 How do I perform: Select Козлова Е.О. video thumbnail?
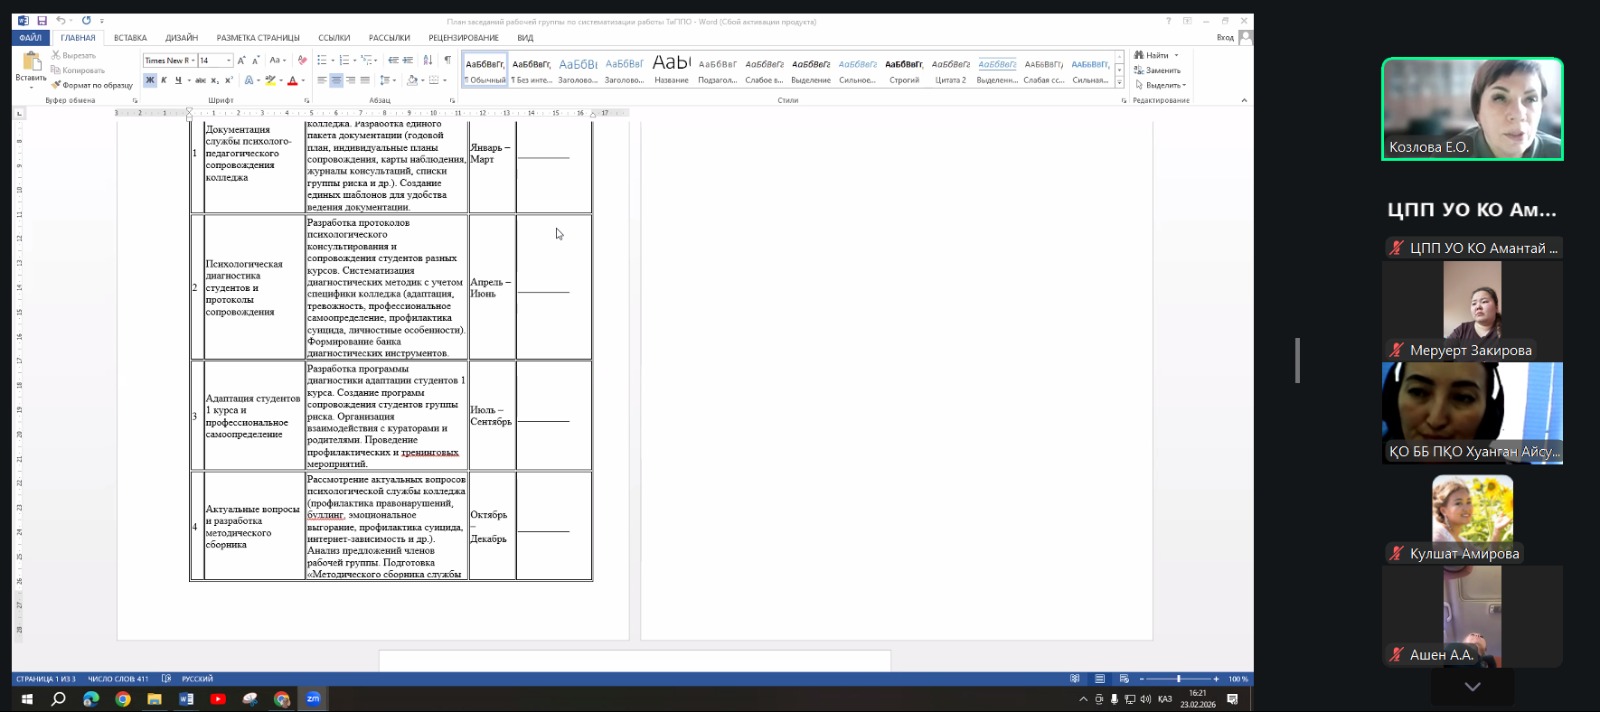(1472, 109)
